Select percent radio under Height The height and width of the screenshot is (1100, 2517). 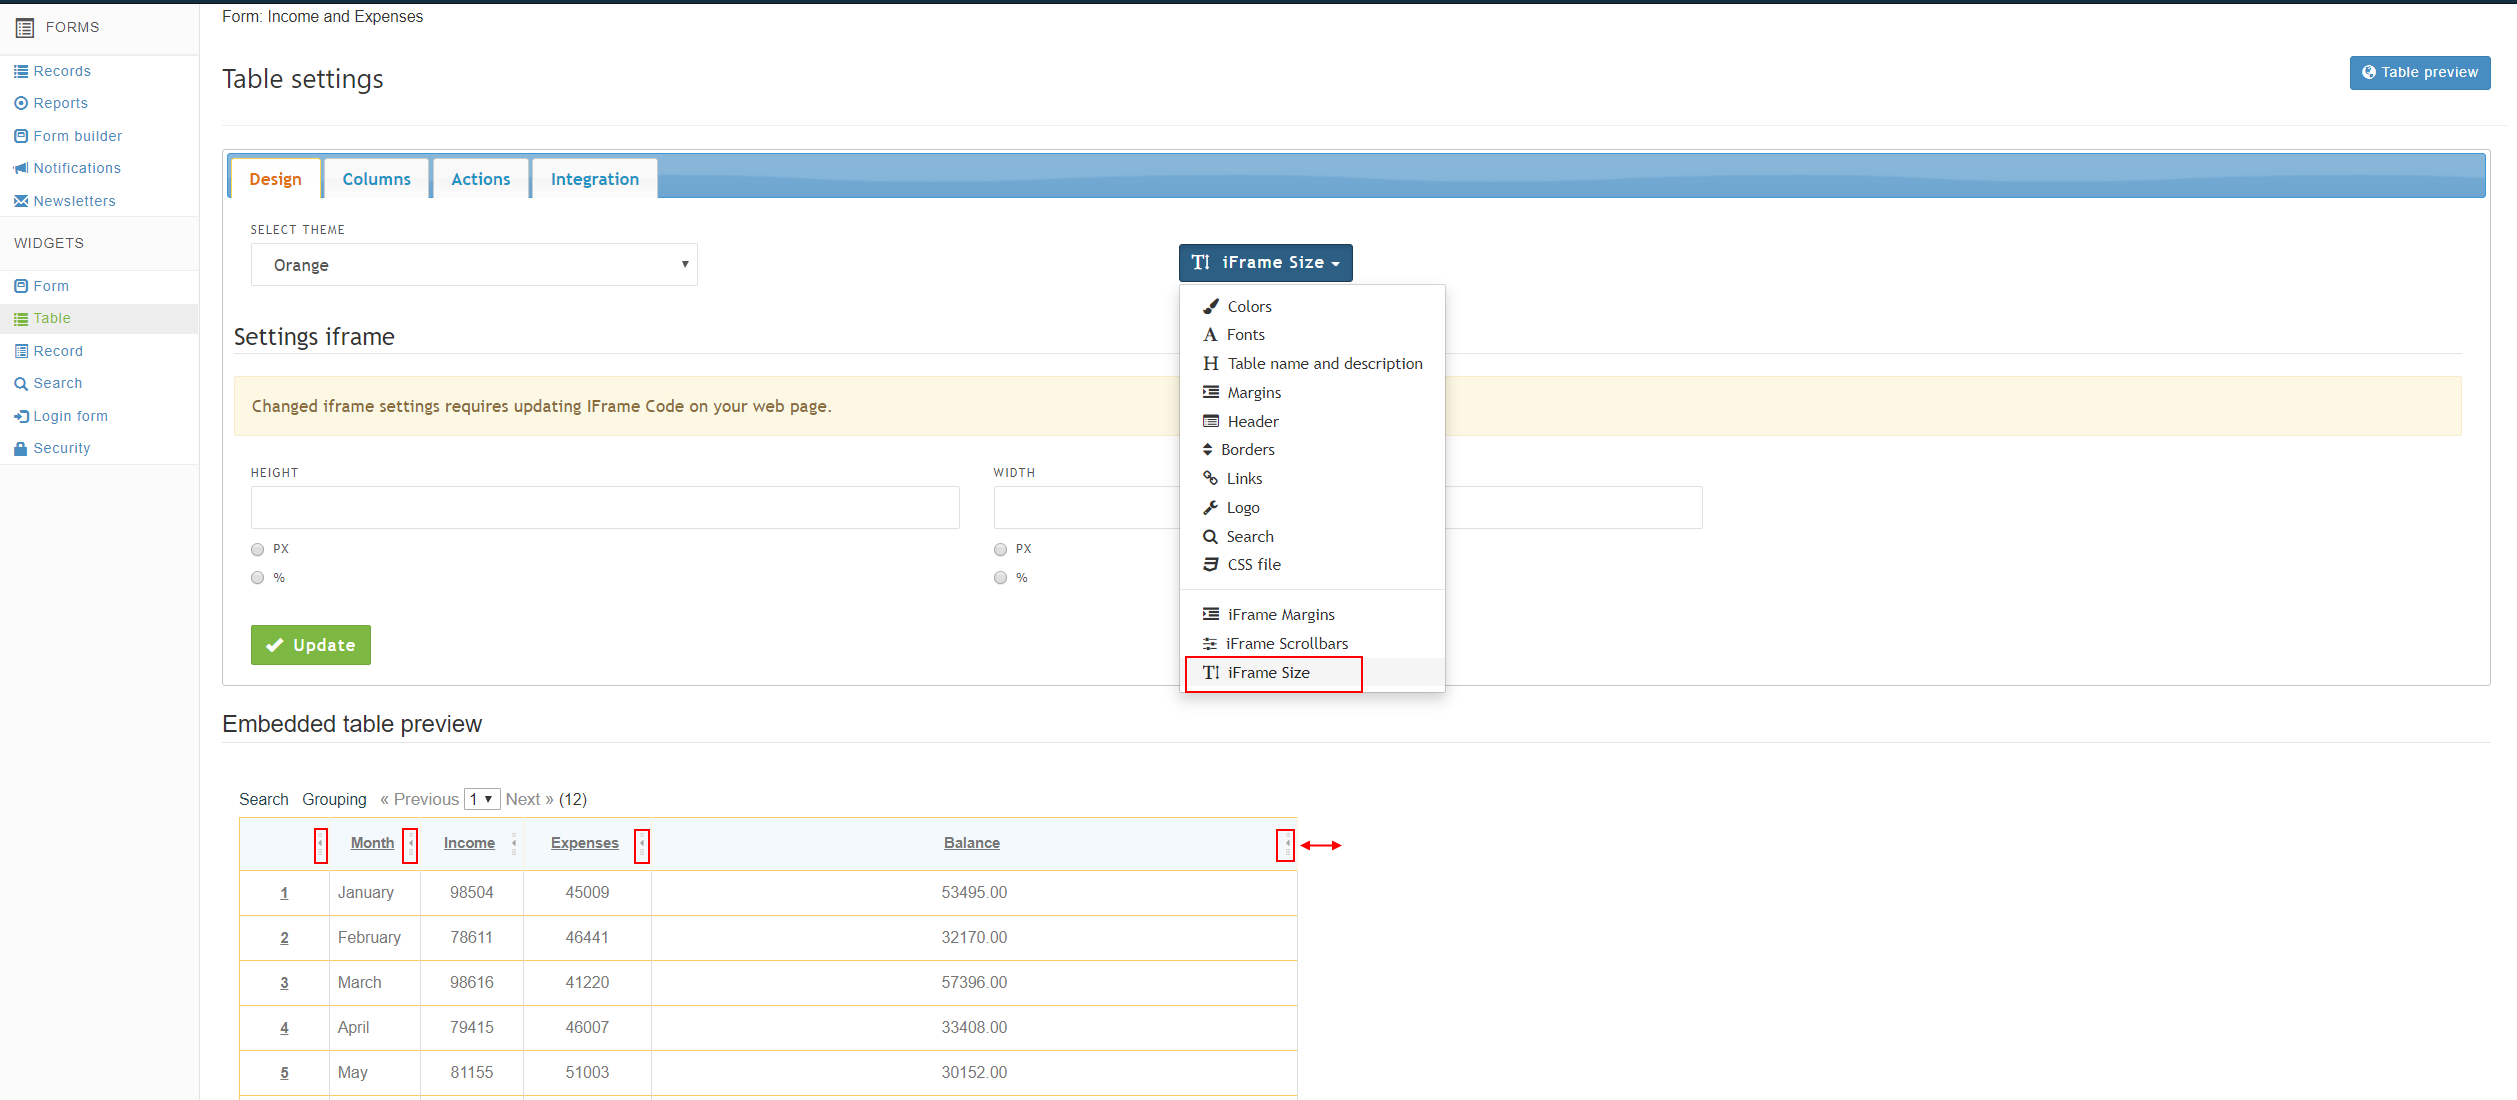258,578
